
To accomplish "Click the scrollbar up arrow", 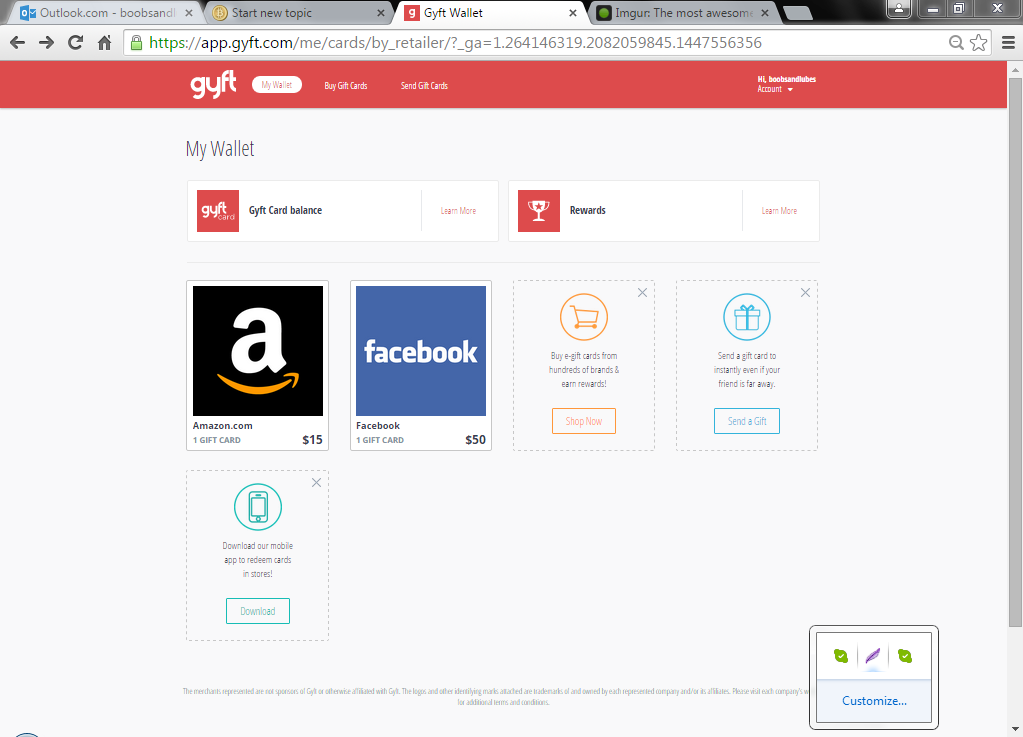I will [x=1015, y=68].
